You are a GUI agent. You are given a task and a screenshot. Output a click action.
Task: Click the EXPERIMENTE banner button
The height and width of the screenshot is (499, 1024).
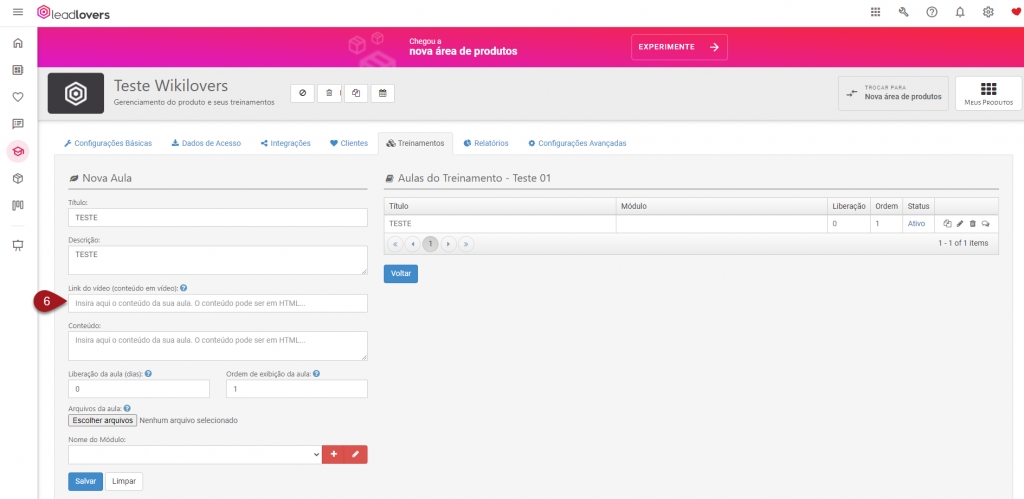(x=679, y=47)
